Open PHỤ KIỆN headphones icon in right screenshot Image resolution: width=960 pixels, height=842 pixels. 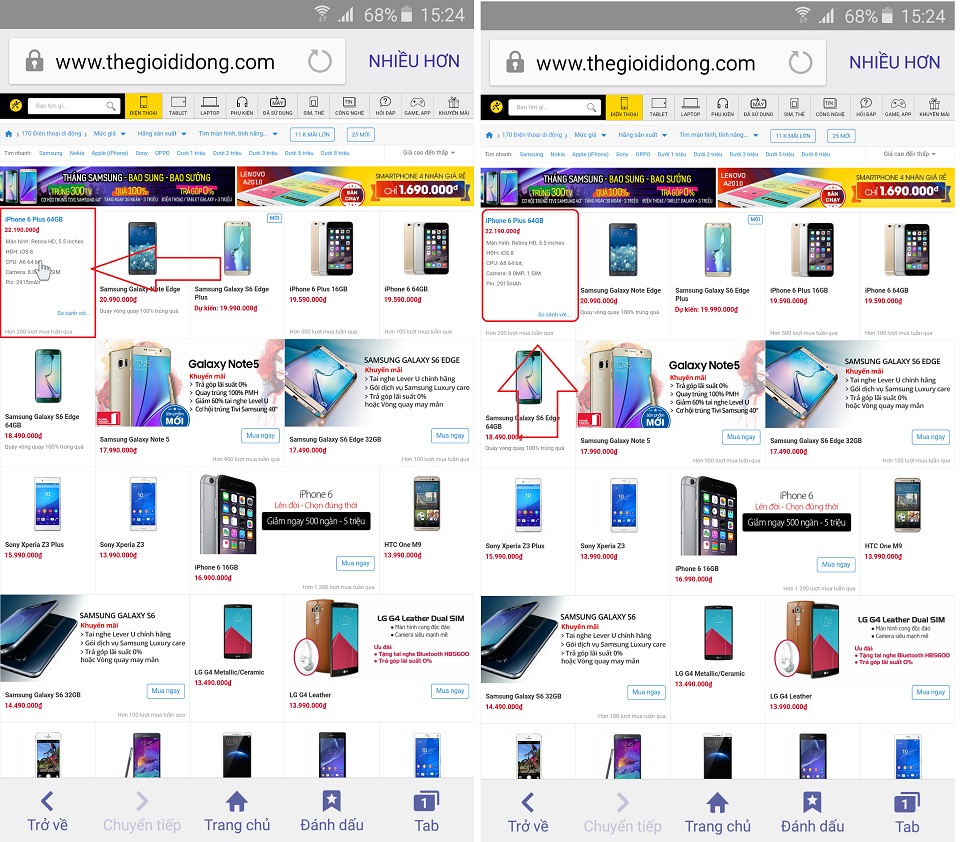pyautogui.click(x=722, y=107)
